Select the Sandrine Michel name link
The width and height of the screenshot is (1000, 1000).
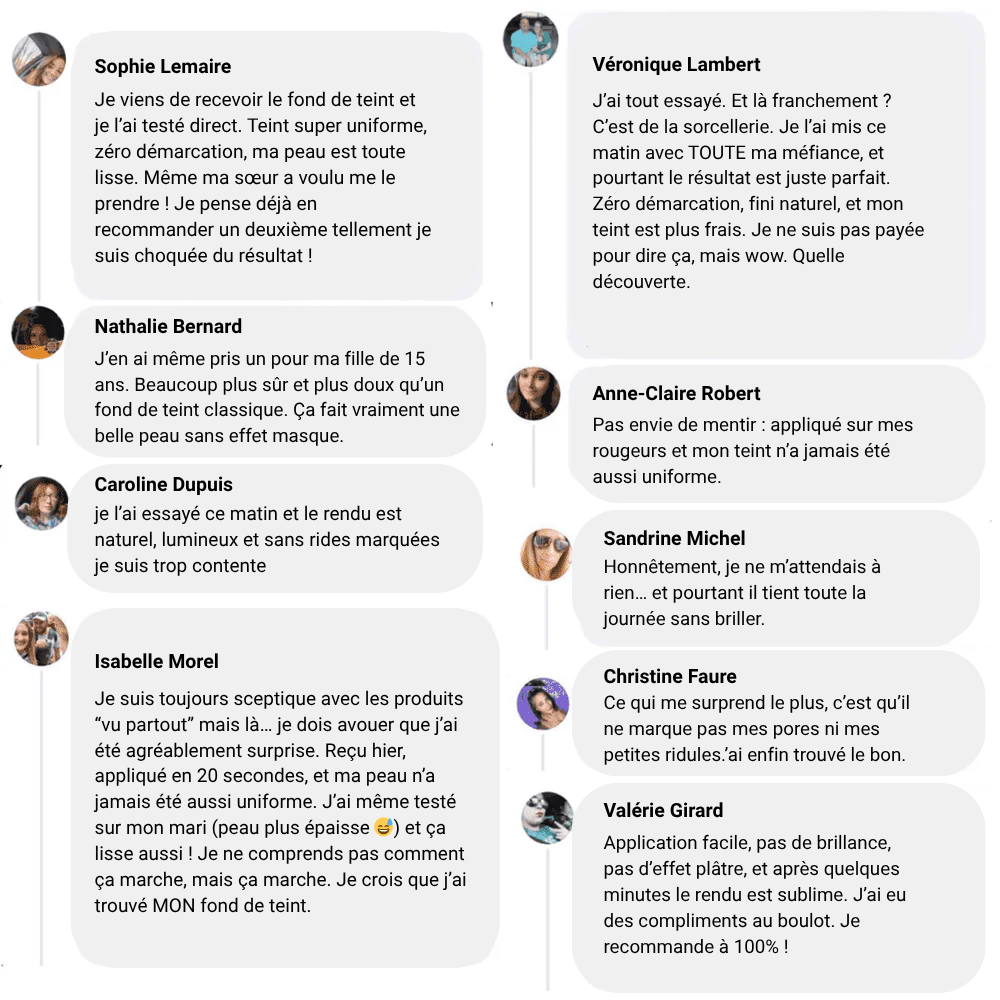[x=674, y=539]
